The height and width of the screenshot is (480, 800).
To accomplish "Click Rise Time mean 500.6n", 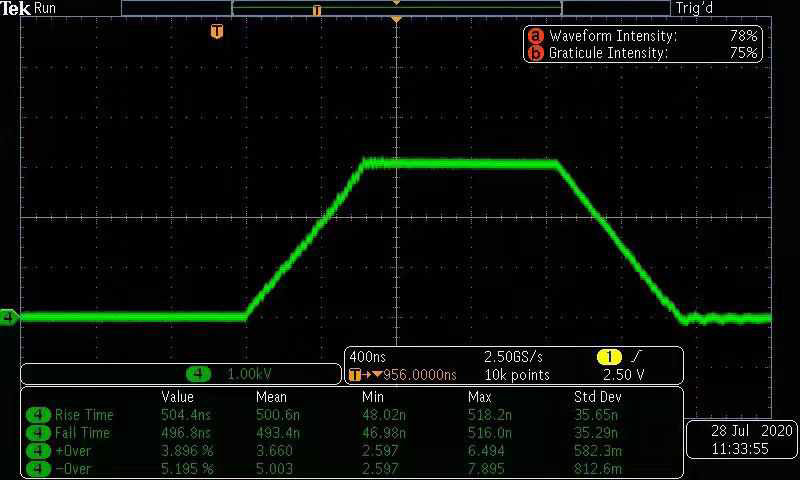I will click(278, 415).
